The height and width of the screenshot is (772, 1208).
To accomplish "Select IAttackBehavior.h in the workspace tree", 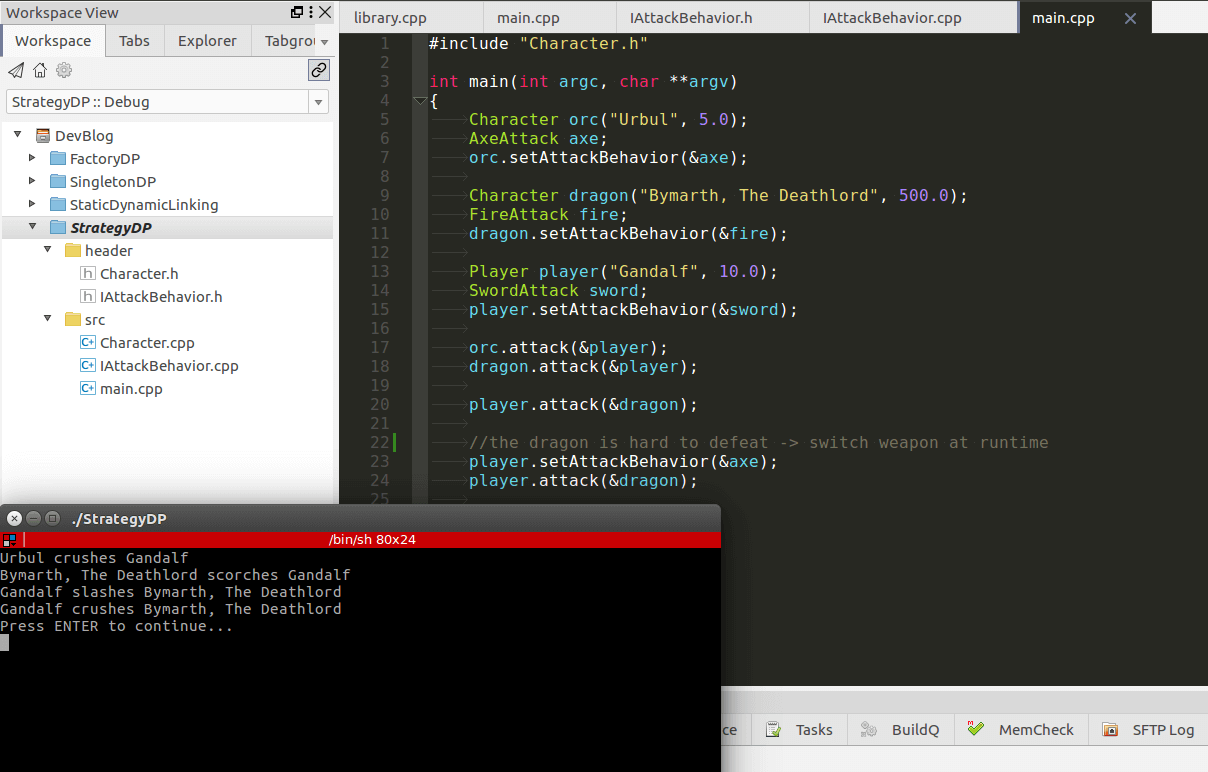I will point(160,297).
